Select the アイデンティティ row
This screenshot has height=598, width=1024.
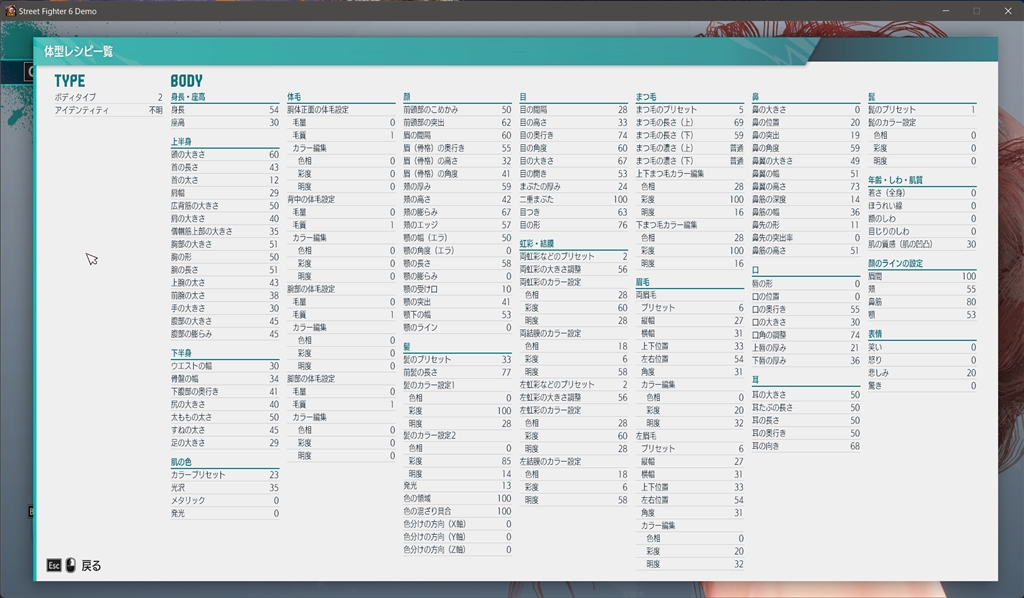[x=108, y=110]
